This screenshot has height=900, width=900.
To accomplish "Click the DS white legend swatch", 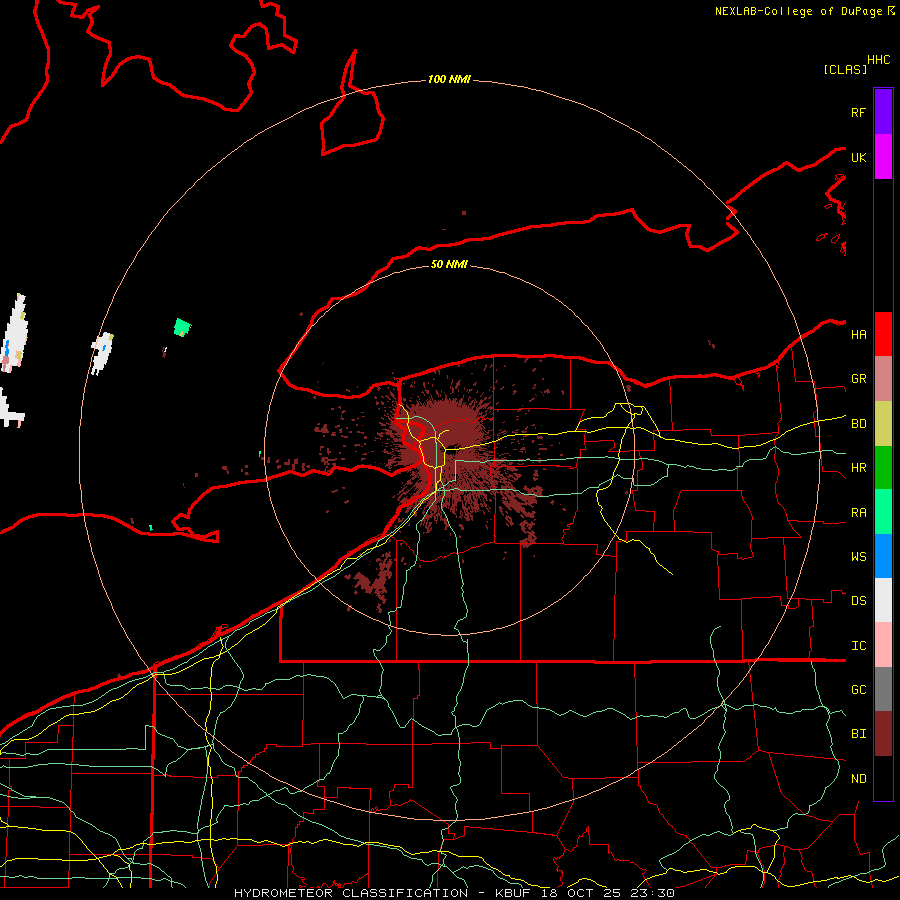I will 883,600.
